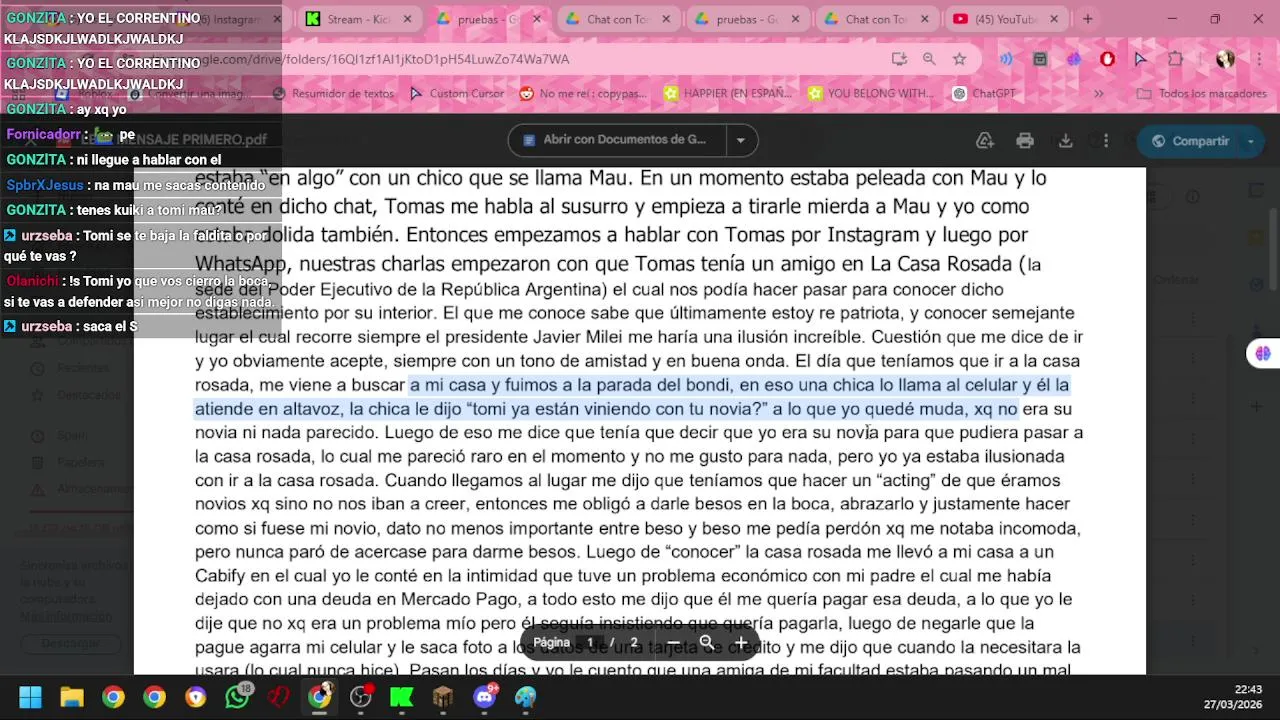Show more bookmarks with the chevron

click(1098, 93)
